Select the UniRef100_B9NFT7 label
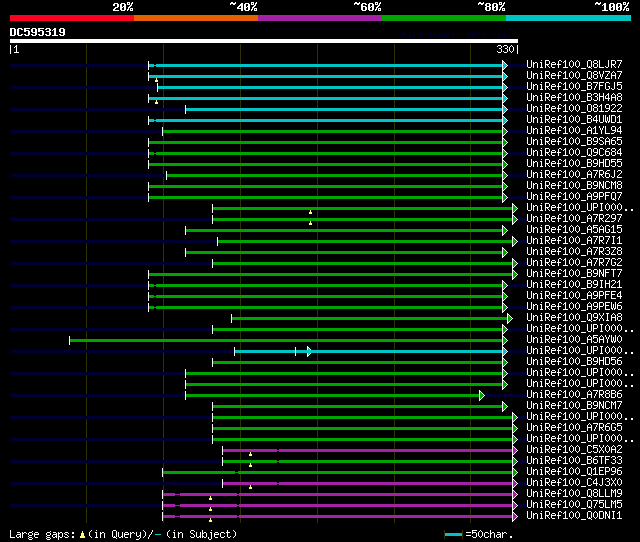Screen dimensions: 640x542 pos(574,274)
